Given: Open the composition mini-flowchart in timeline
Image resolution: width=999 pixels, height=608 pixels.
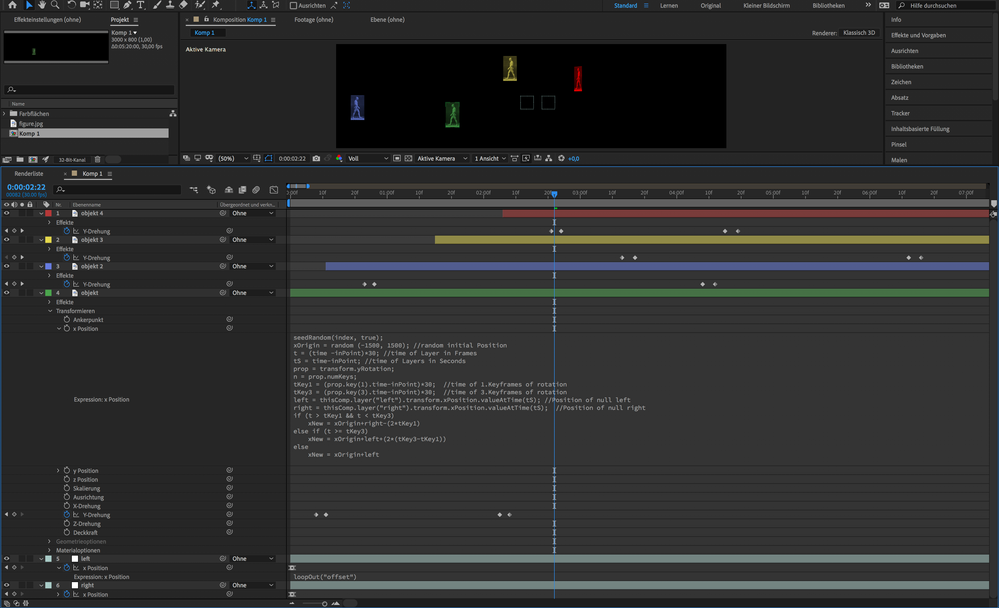Looking at the screenshot, I should point(194,190).
